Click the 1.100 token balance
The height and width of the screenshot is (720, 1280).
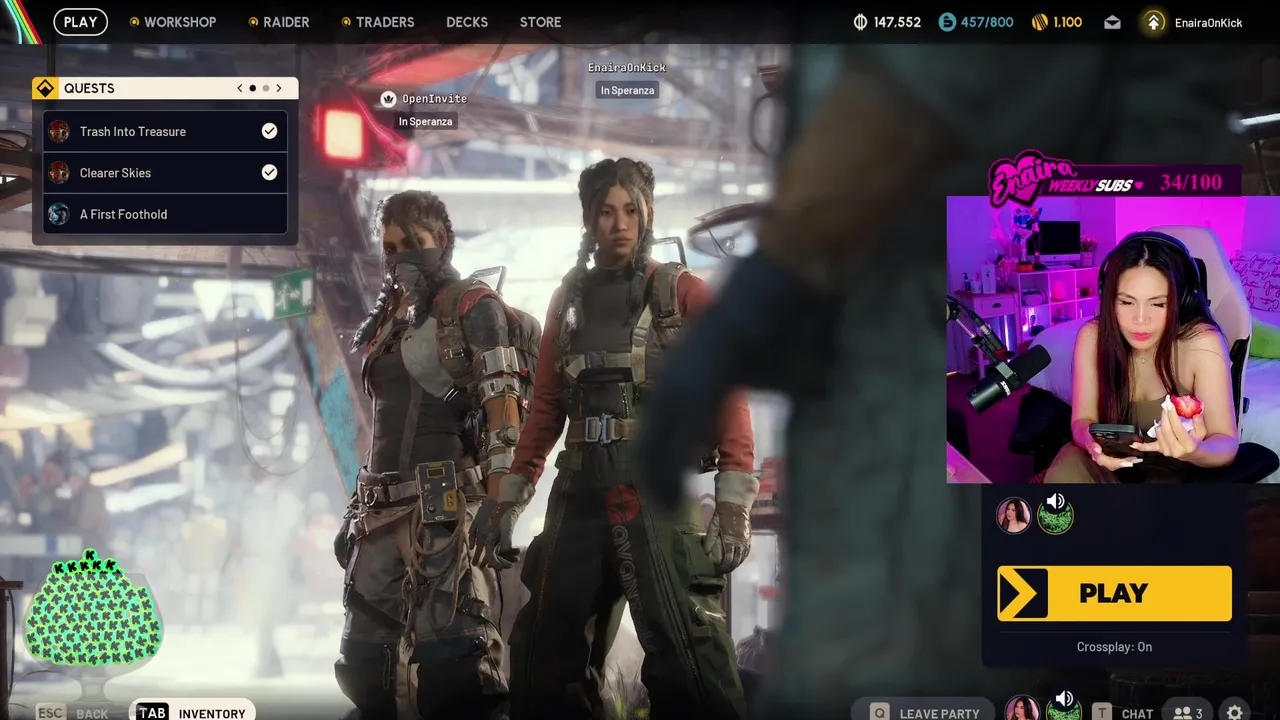point(1068,22)
